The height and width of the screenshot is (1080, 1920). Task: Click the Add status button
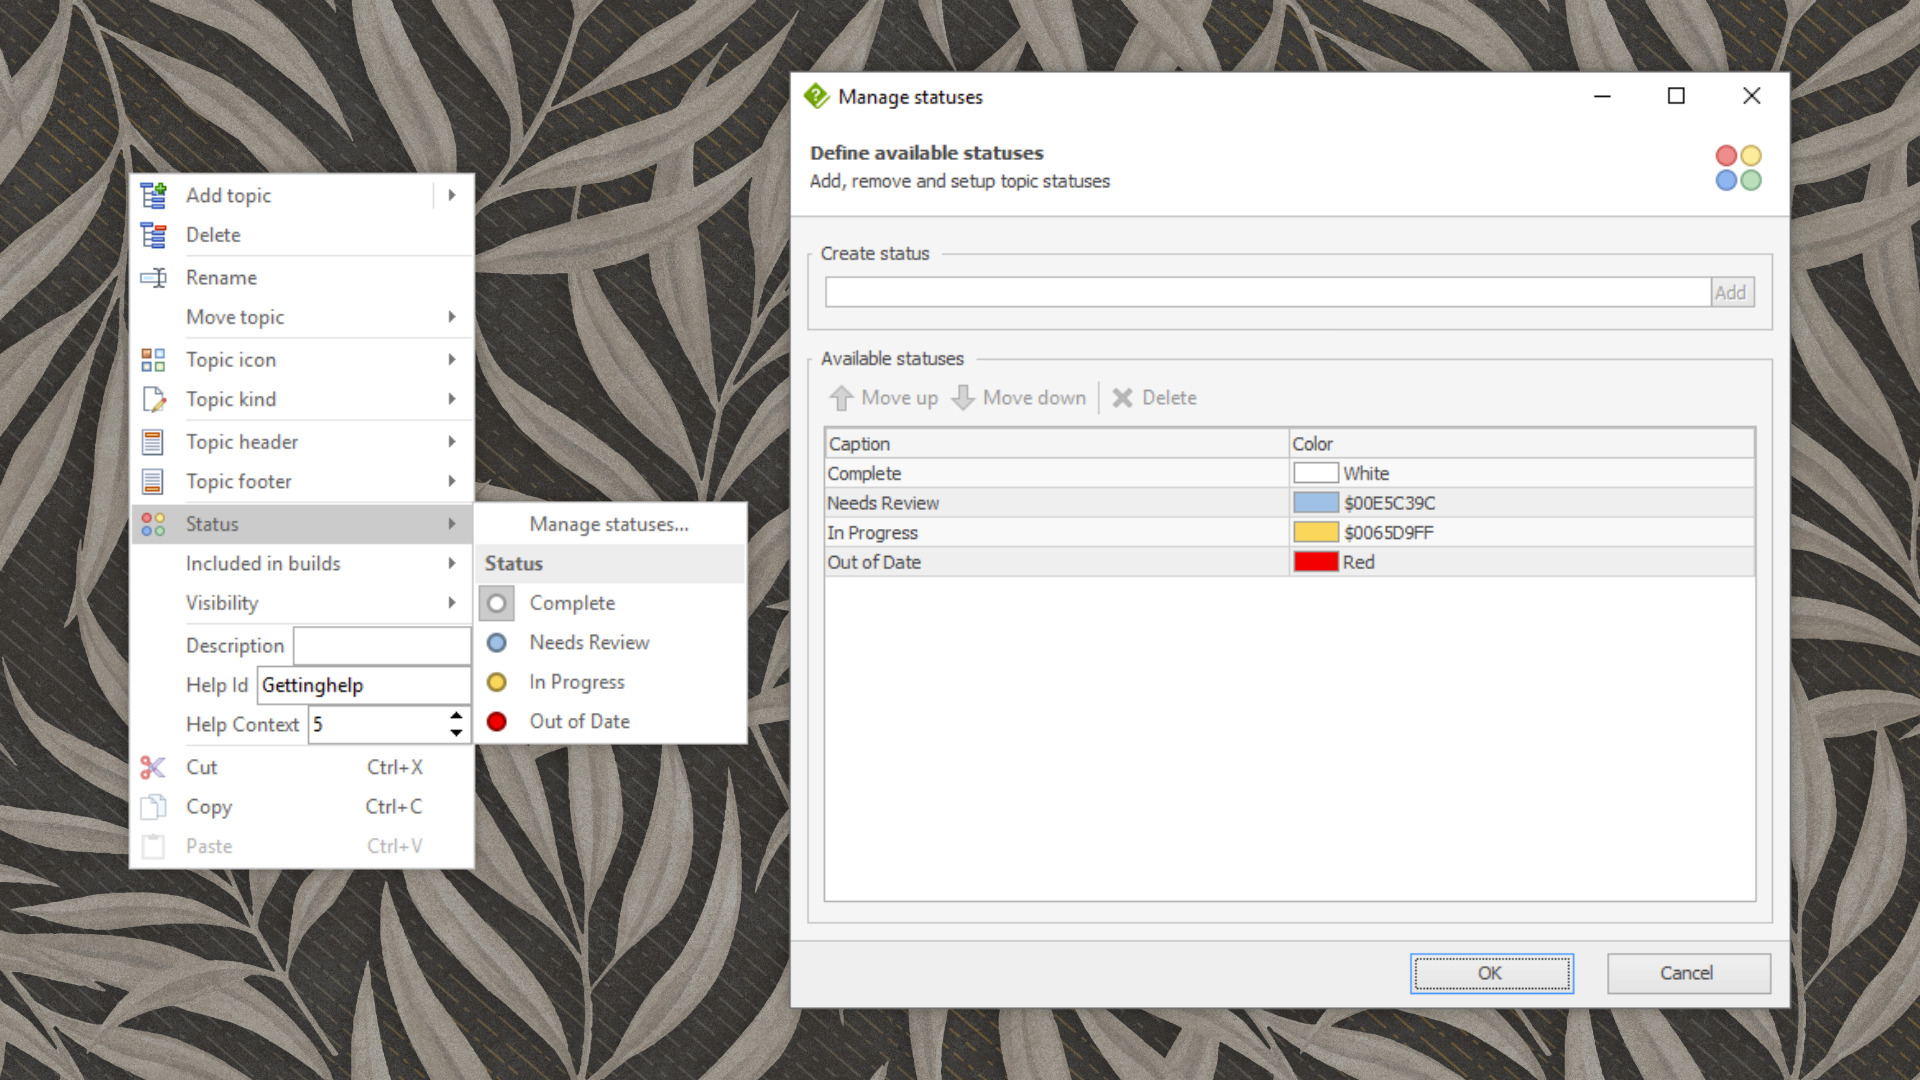coord(1732,292)
